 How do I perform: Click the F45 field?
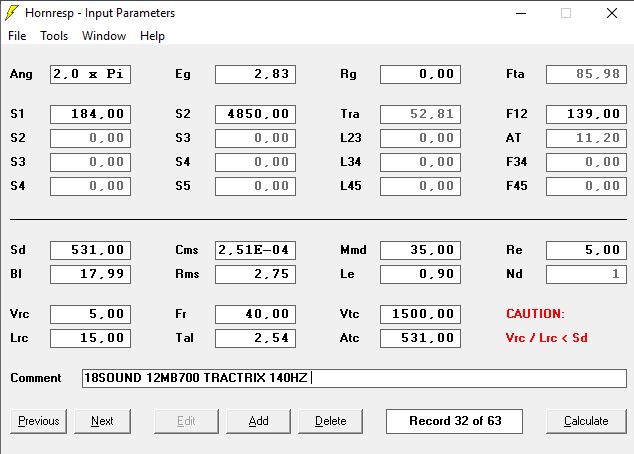coord(586,186)
